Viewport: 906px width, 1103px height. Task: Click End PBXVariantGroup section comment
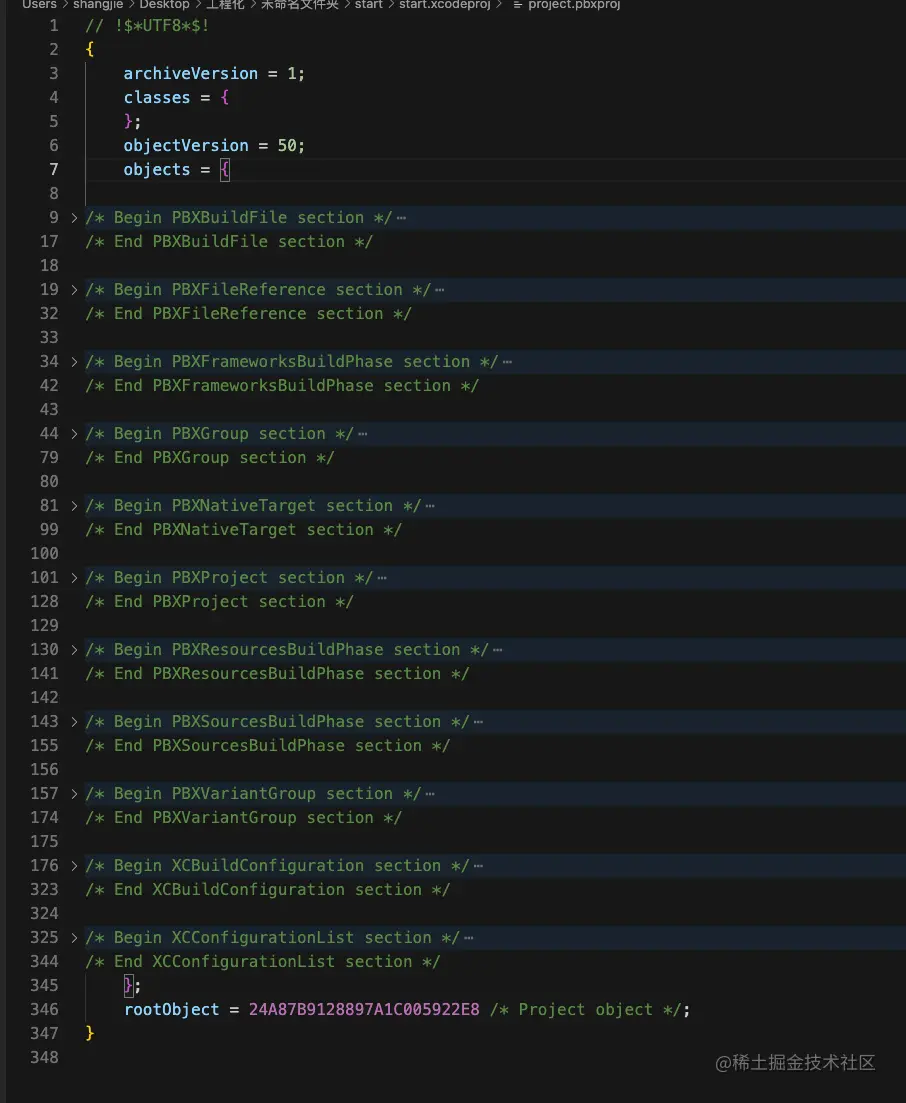click(x=243, y=818)
